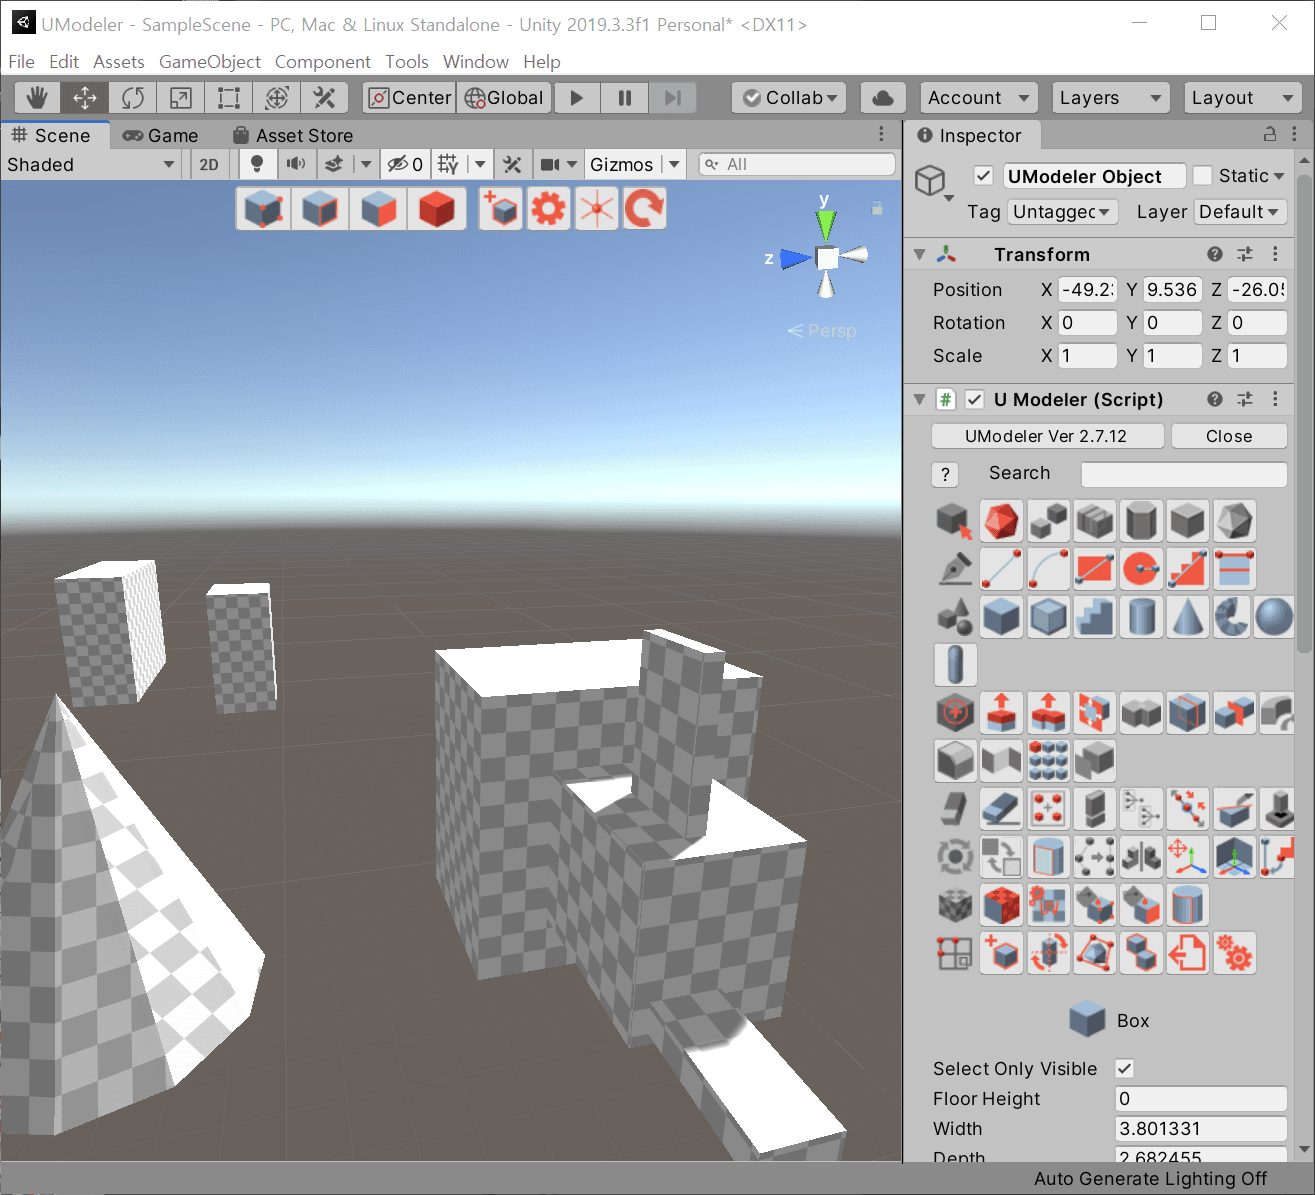Toggle 2D scene view mode
Image resolution: width=1315 pixels, height=1195 pixels.
[x=209, y=164]
